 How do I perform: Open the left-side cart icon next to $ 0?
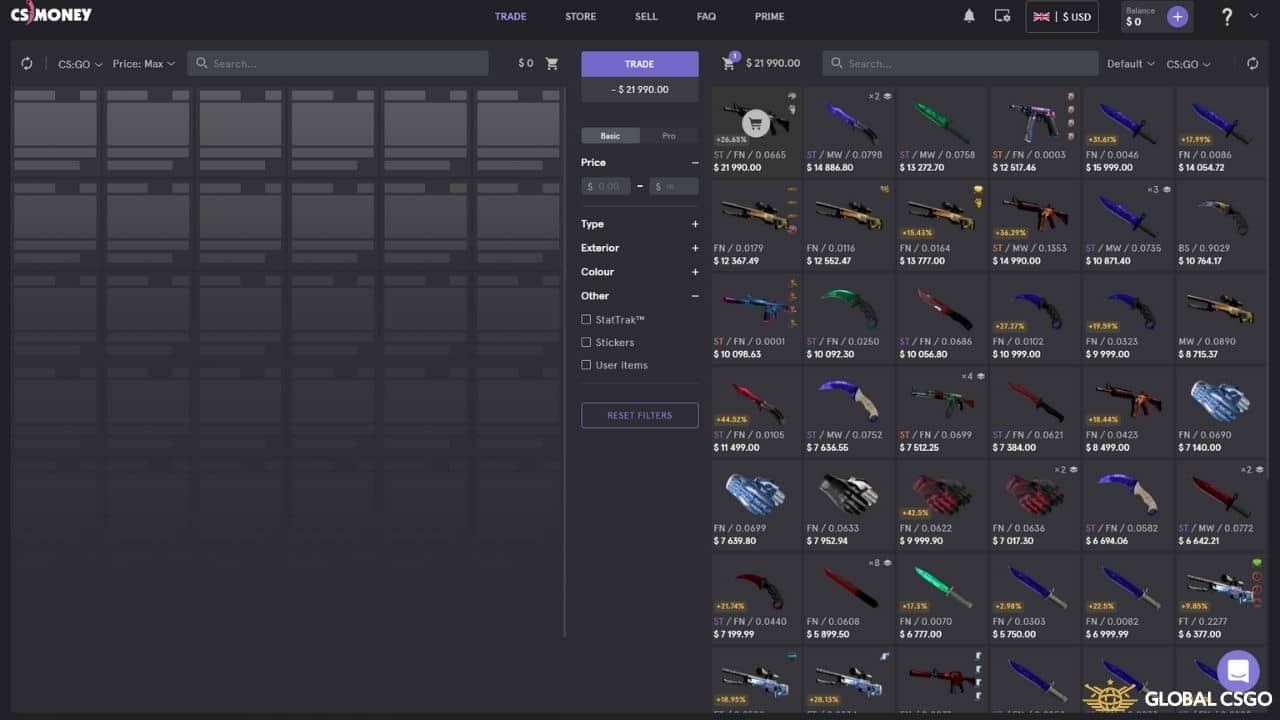[552, 63]
